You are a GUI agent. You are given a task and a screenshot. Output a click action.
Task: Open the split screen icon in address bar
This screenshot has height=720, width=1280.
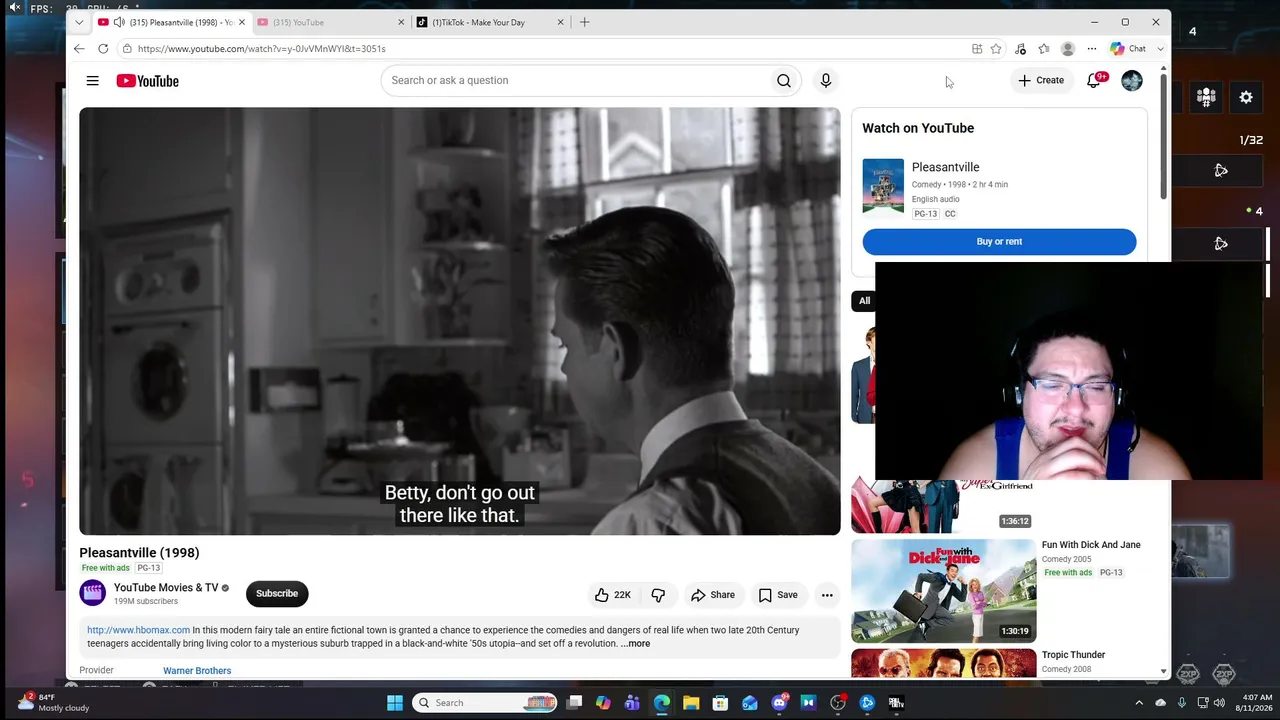pyautogui.click(x=977, y=48)
